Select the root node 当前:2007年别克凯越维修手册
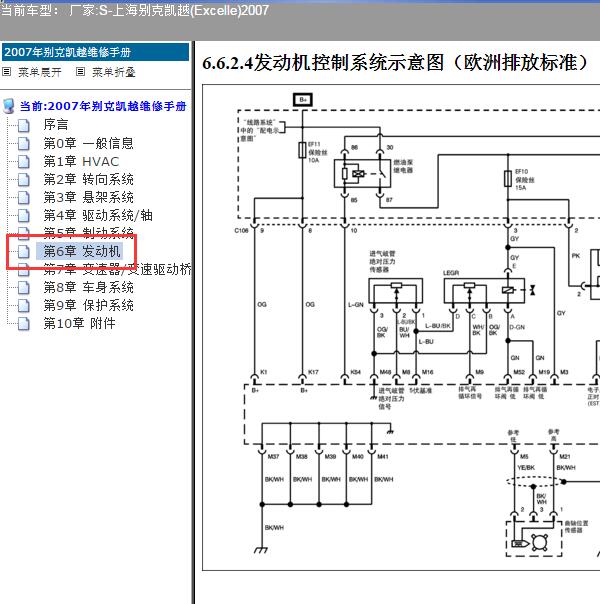 click(x=103, y=106)
